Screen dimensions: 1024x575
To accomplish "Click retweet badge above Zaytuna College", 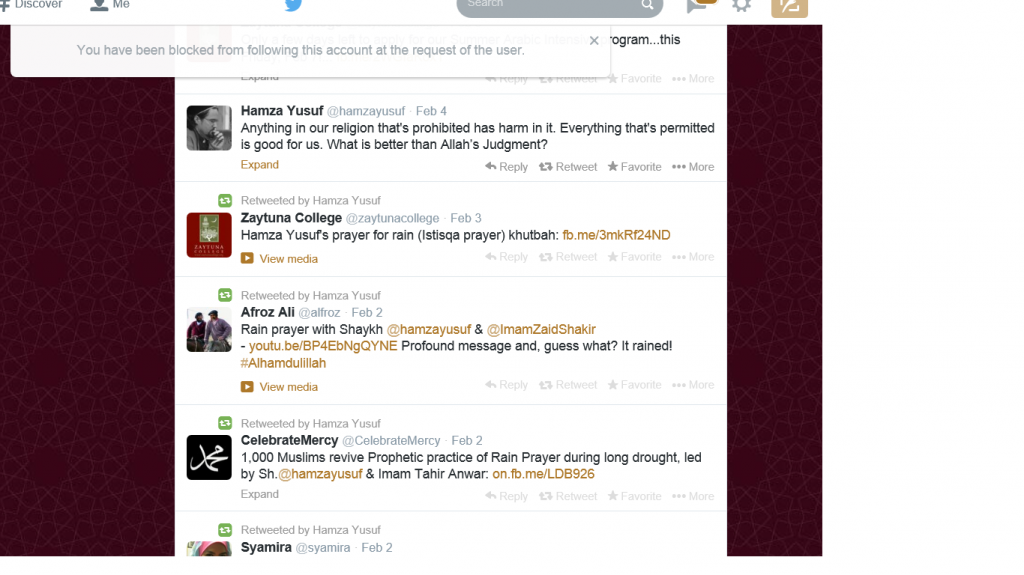I will (x=225, y=201).
